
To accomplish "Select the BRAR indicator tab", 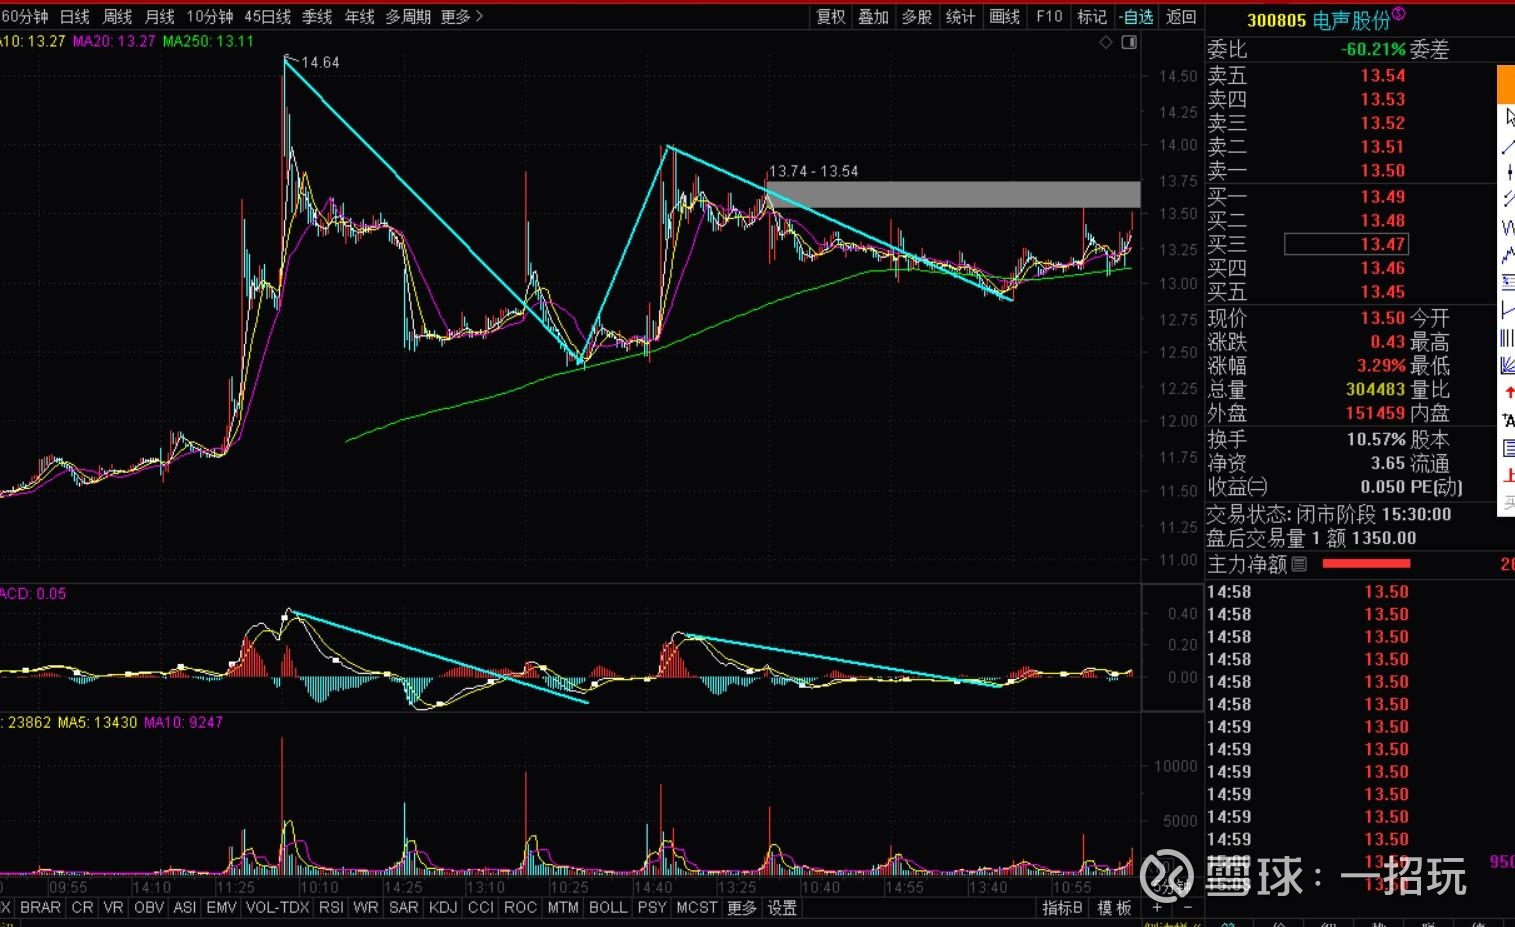I will pos(40,908).
